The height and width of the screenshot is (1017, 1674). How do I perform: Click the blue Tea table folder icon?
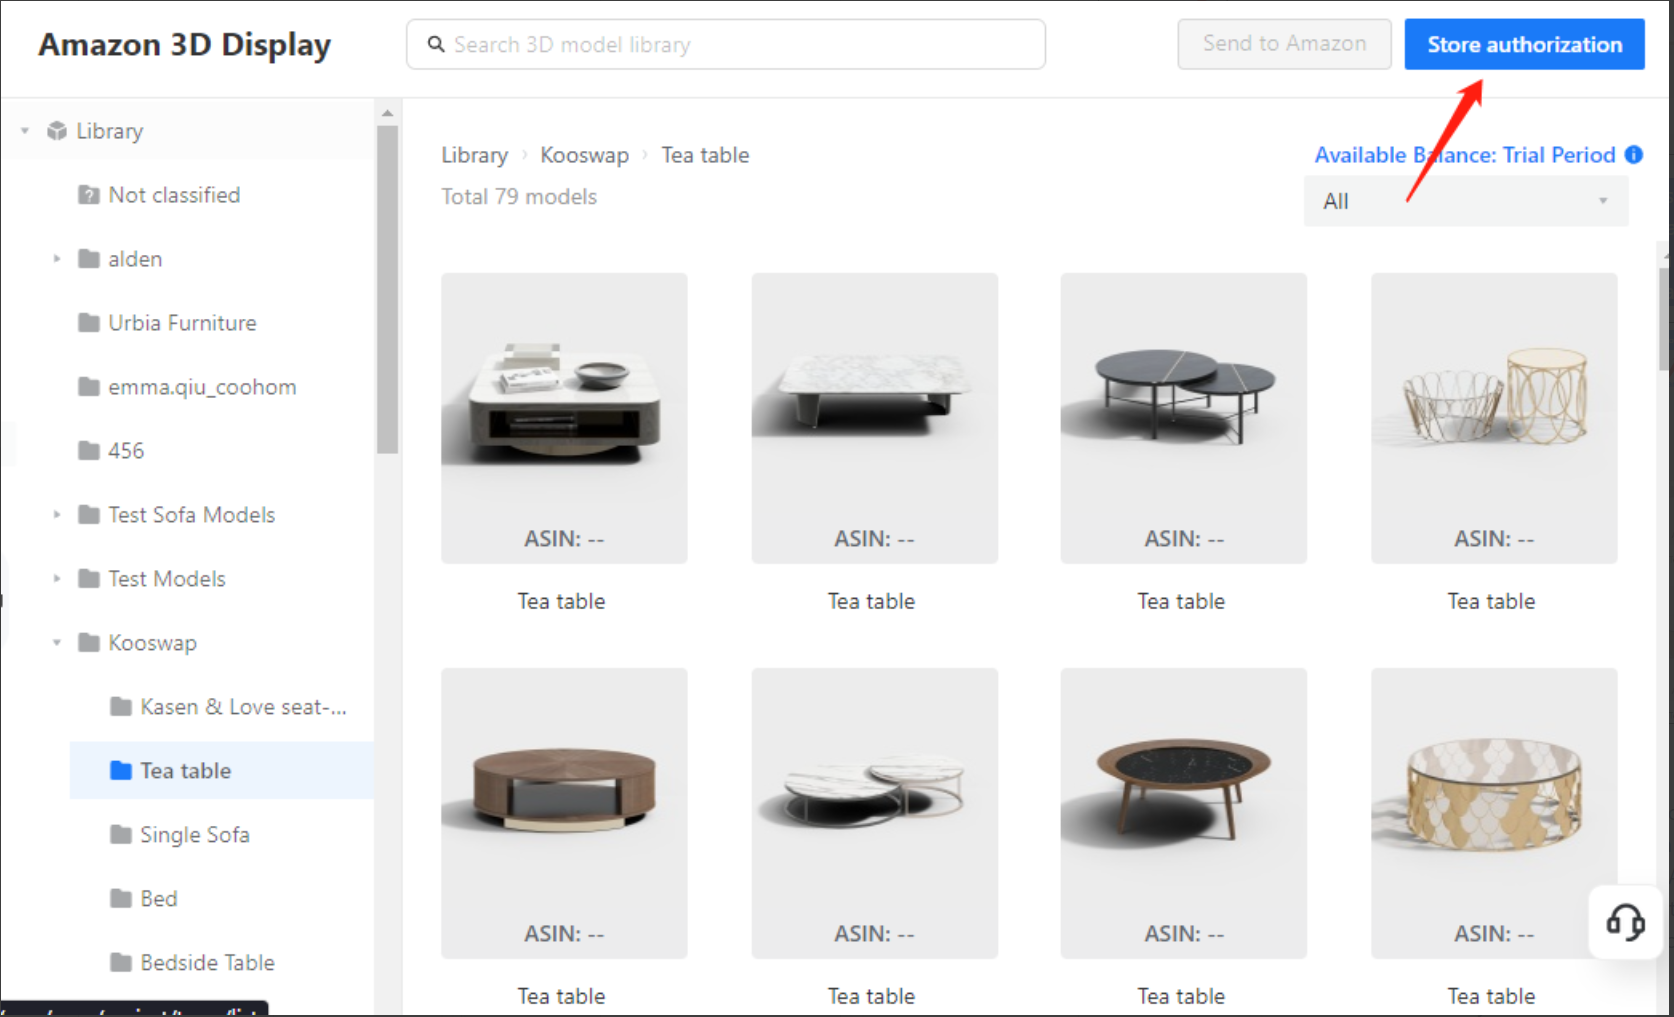(x=121, y=771)
